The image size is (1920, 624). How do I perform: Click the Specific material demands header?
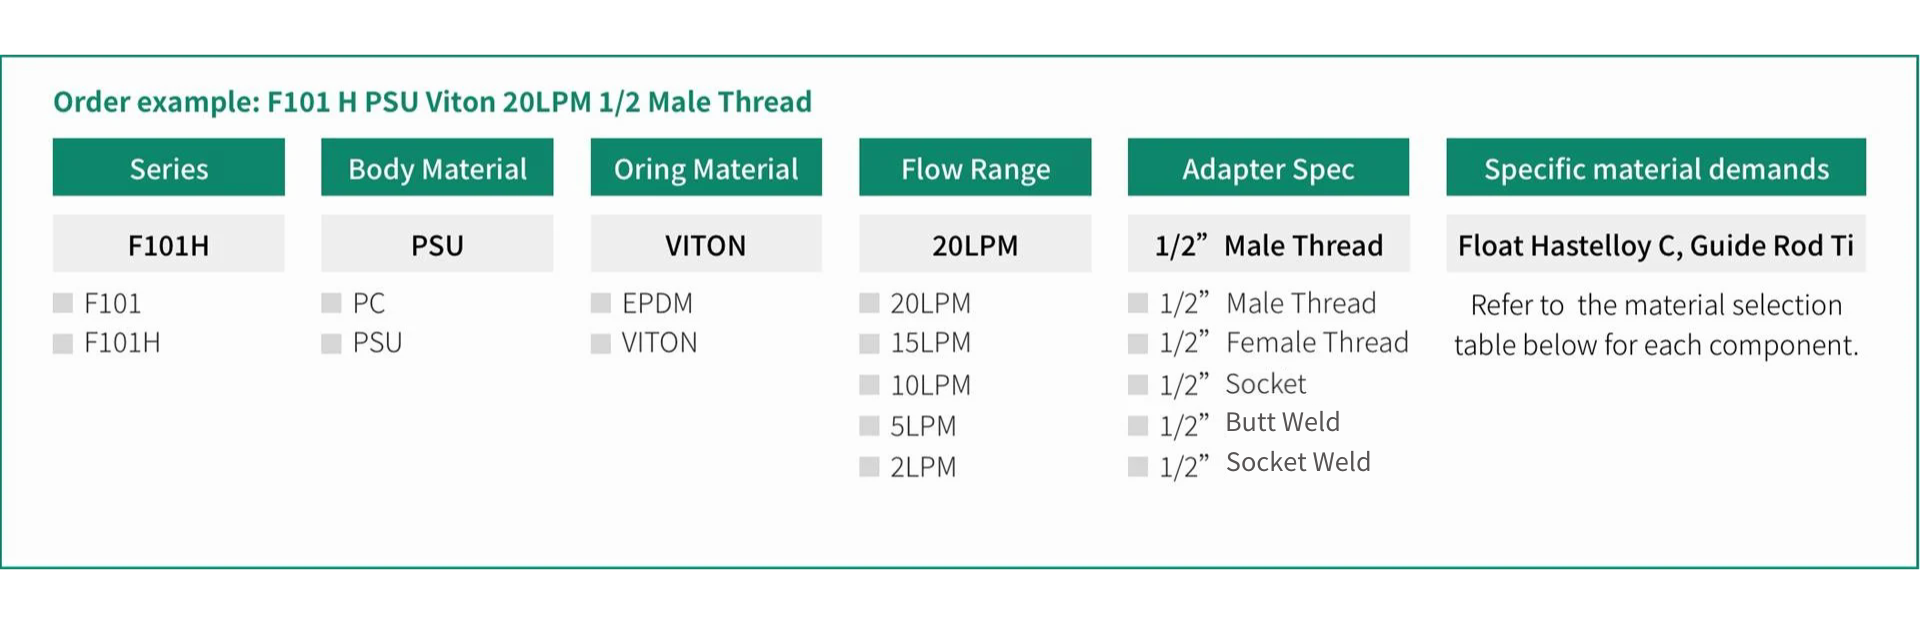point(1656,167)
